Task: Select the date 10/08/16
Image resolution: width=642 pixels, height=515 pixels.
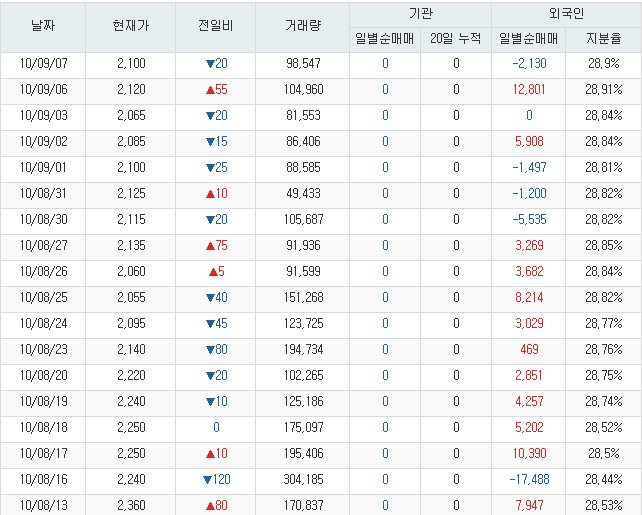Action: point(43,479)
